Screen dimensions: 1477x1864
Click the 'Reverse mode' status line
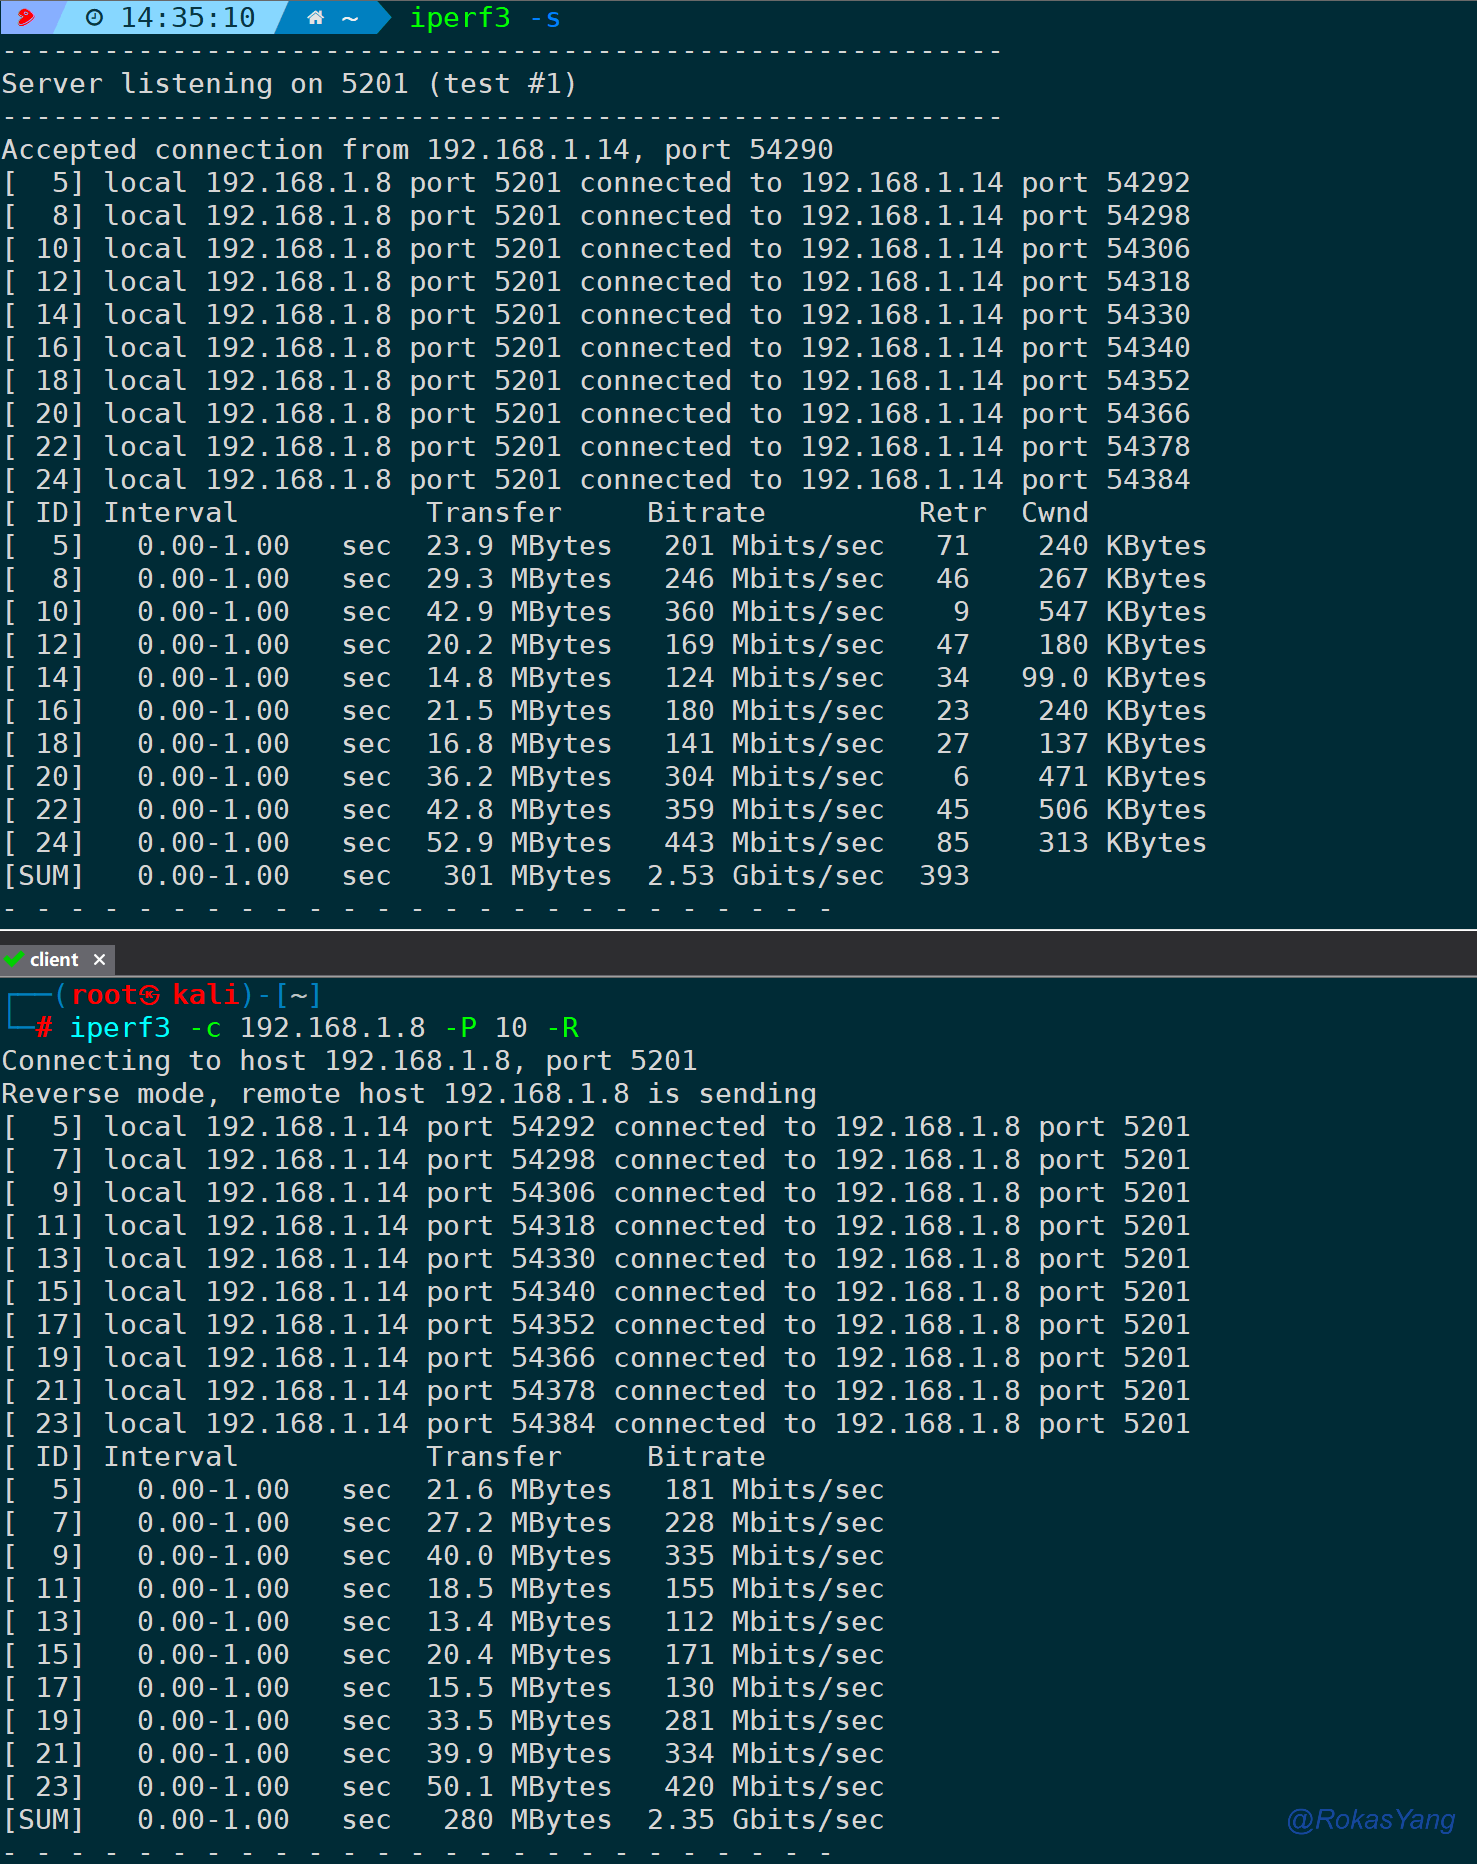(409, 1094)
